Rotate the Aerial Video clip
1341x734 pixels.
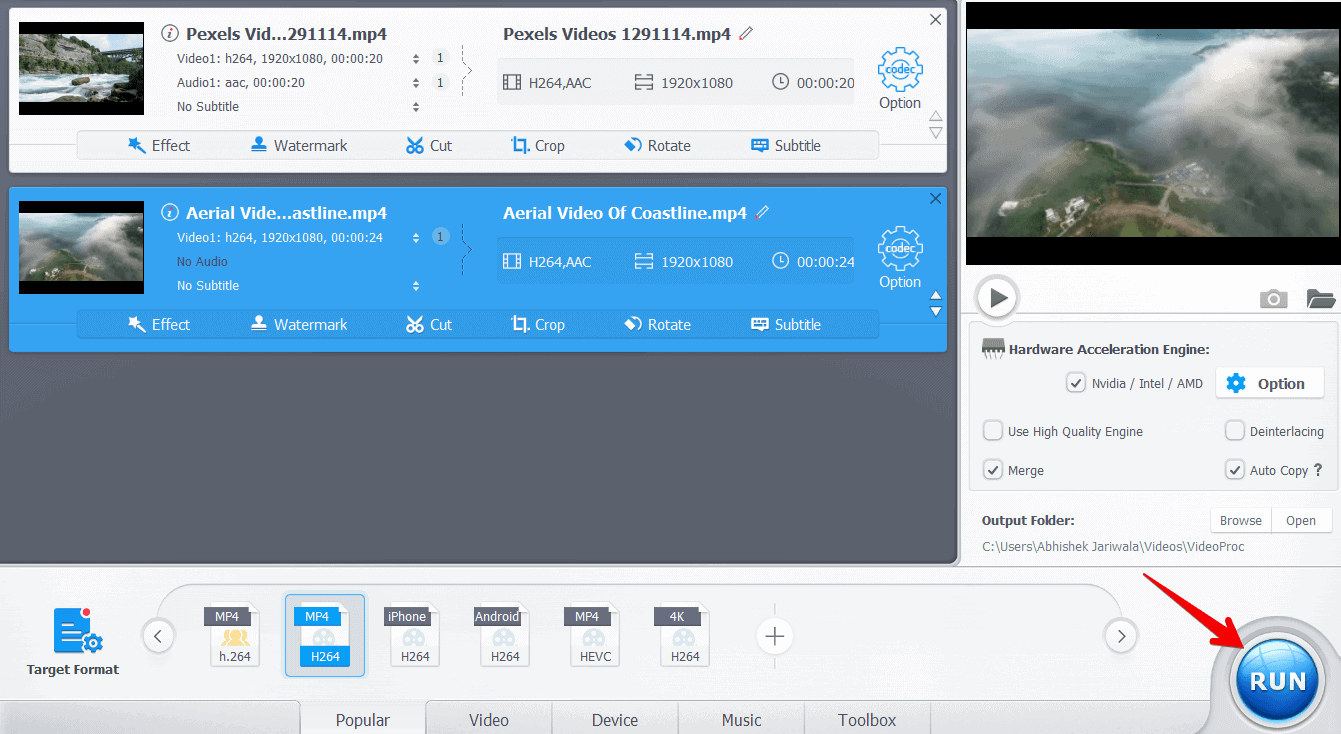pos(657,324)
